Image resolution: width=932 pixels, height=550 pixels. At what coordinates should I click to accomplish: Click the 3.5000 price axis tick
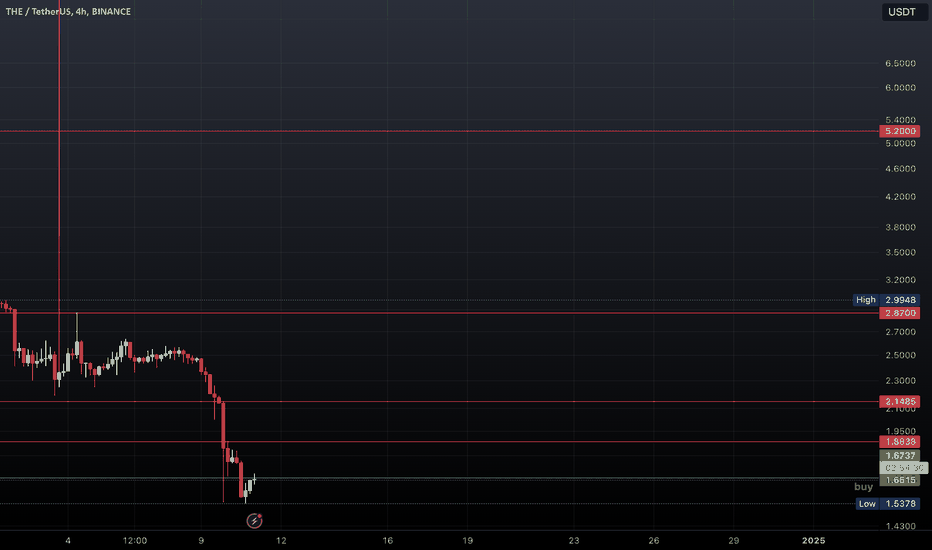coord(900,252)
